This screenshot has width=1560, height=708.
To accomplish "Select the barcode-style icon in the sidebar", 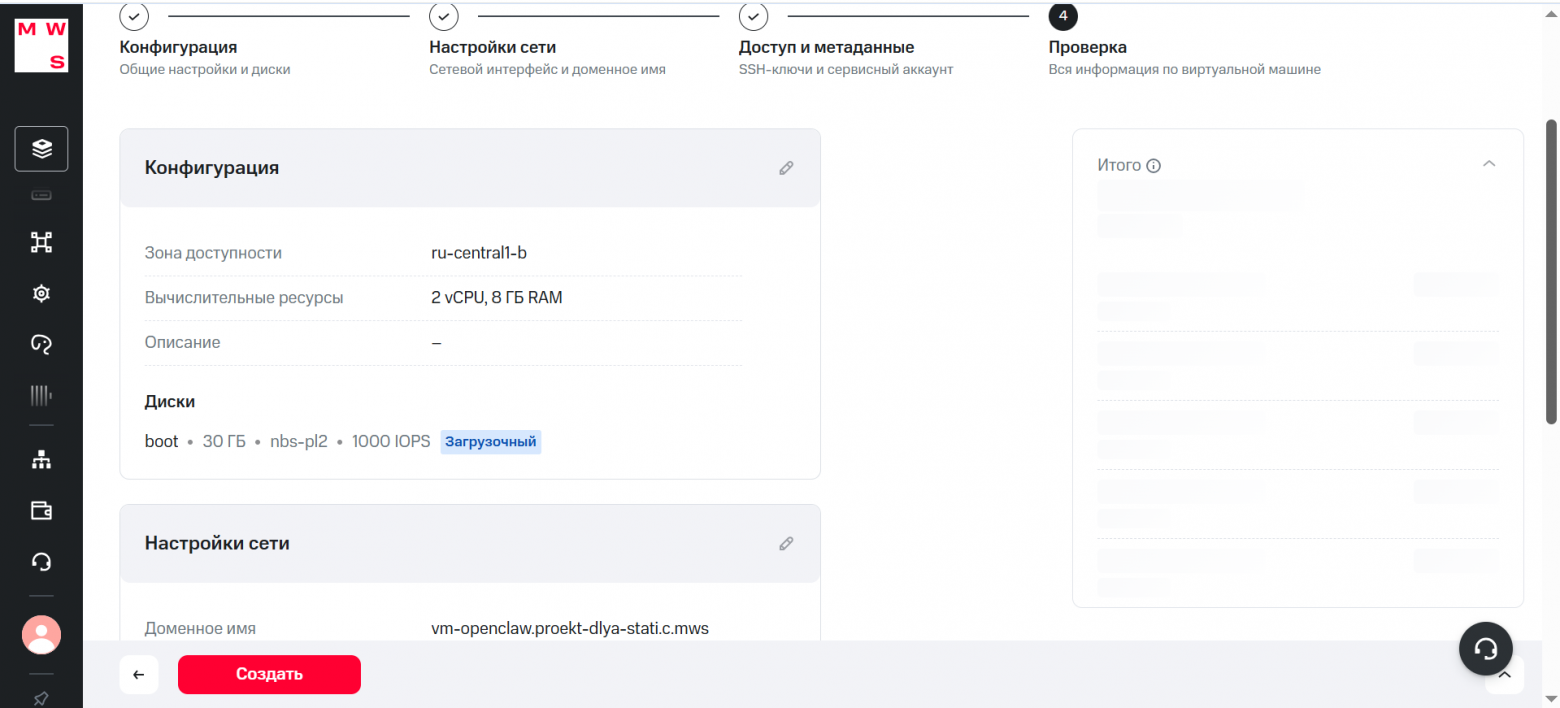I will pyautogui.click(x=40, y=394).
